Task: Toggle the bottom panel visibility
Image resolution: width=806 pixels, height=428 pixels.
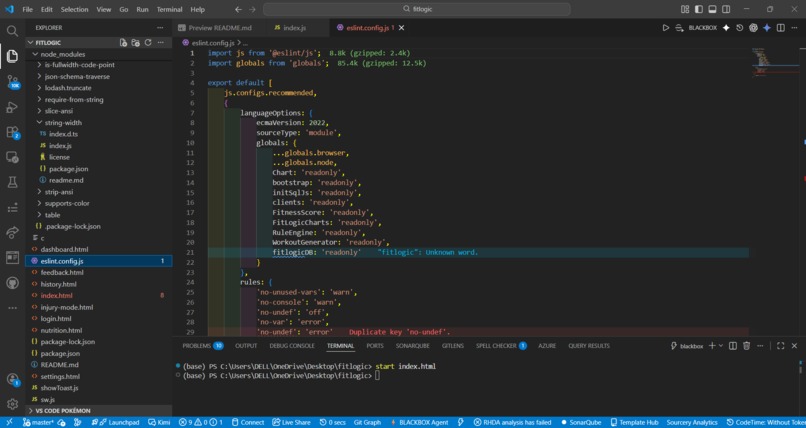Action: pyautogui.click(x=712, y=9)
